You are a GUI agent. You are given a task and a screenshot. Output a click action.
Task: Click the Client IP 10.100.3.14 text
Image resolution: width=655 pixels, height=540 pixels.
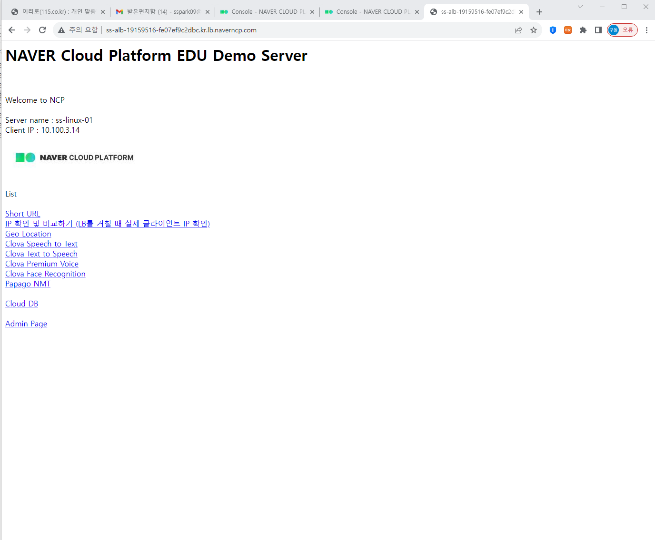pos(42,130)
